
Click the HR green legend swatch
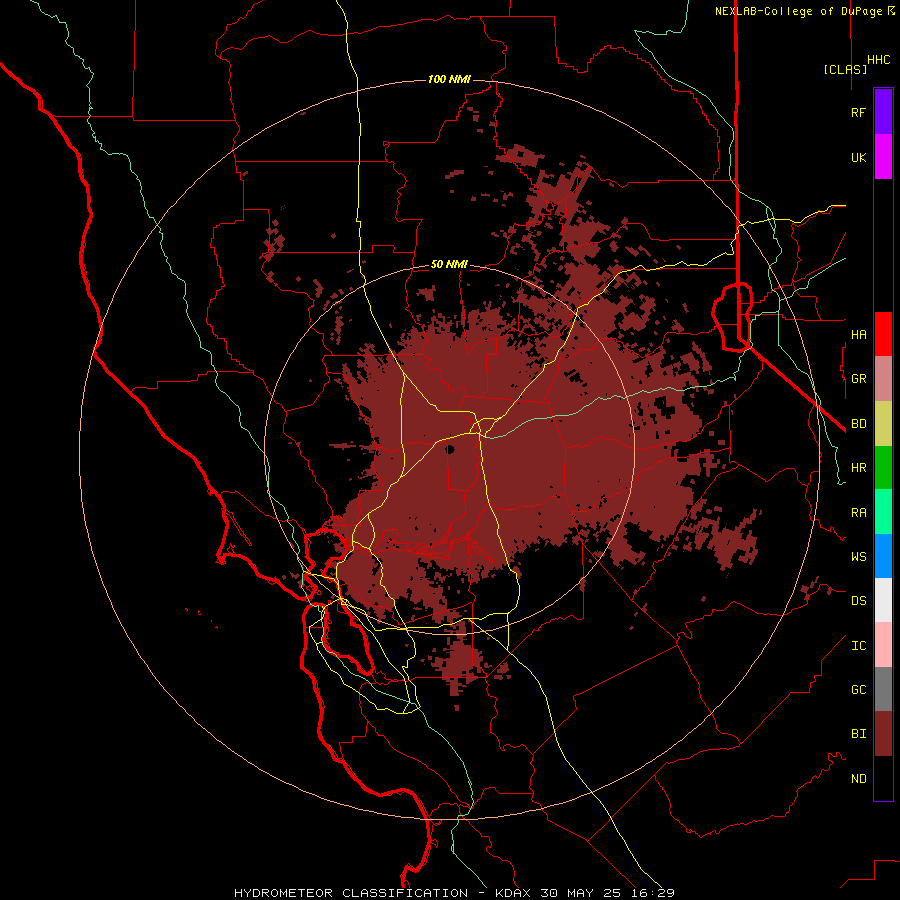pyautogui.click(x=883, y=468)
